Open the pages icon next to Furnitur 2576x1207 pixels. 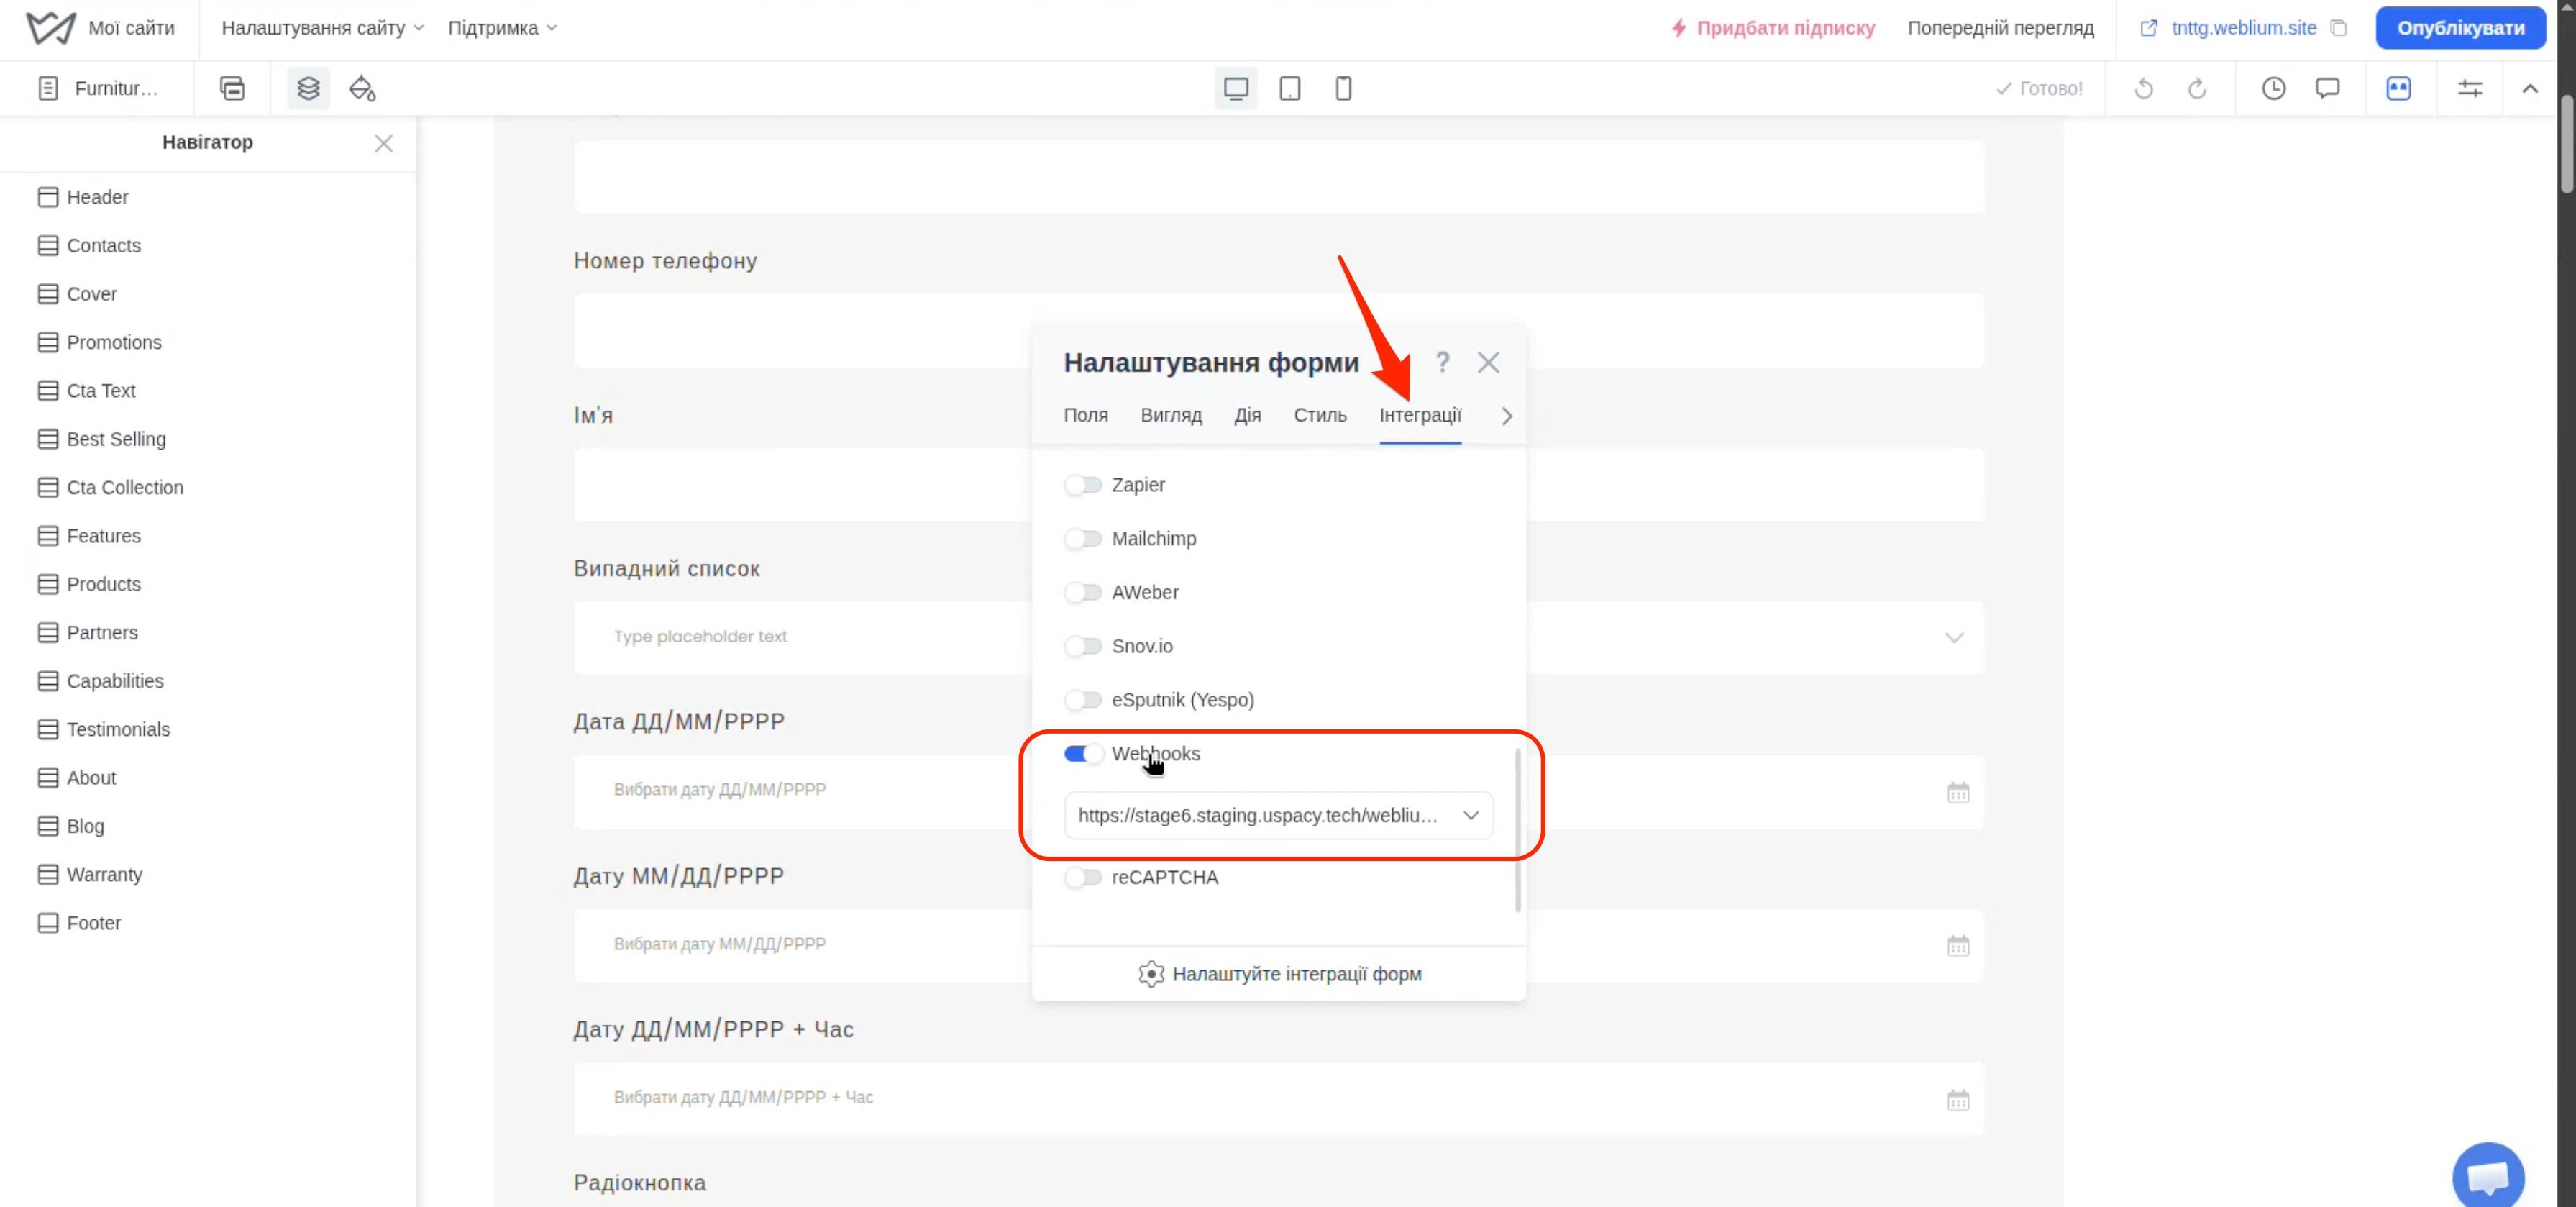pyautogui.click(x=48, y=88)
